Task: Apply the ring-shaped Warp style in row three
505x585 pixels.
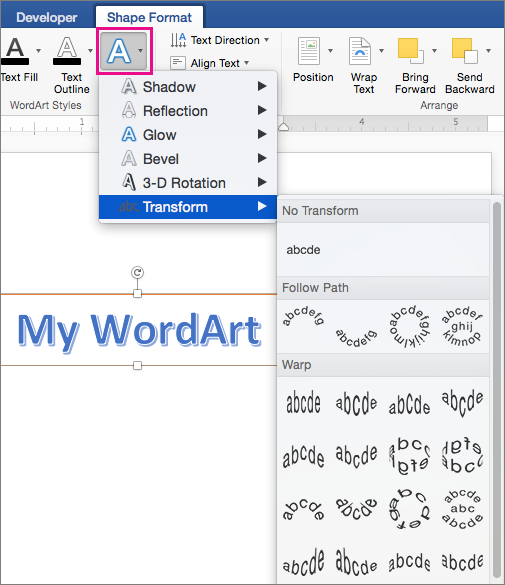Action: (409, 509)
